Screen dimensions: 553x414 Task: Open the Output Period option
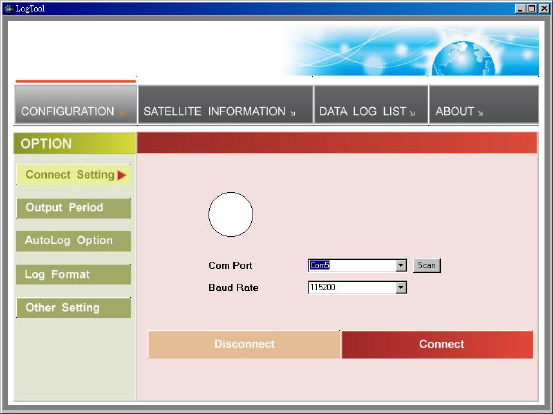coord(73,208)
